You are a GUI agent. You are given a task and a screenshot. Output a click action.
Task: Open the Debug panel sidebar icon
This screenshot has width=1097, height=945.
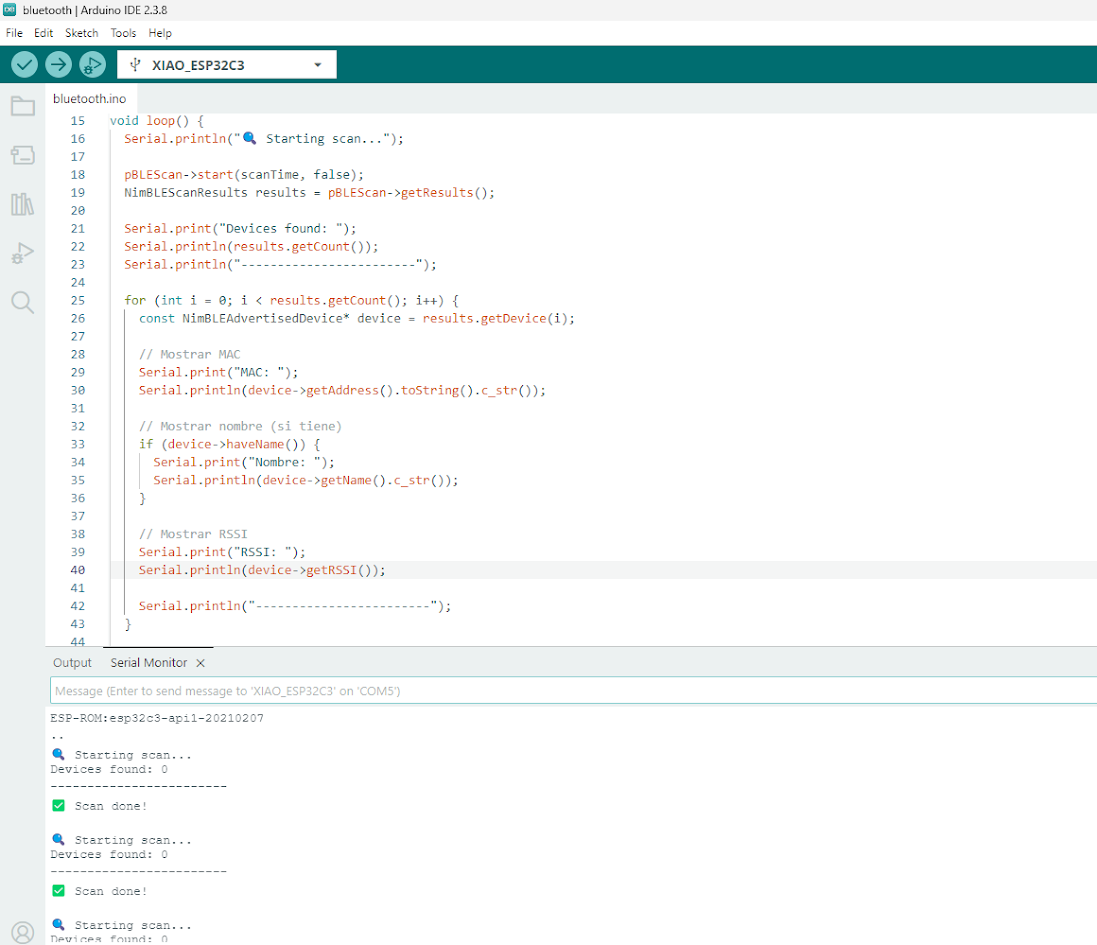point(23,253)
